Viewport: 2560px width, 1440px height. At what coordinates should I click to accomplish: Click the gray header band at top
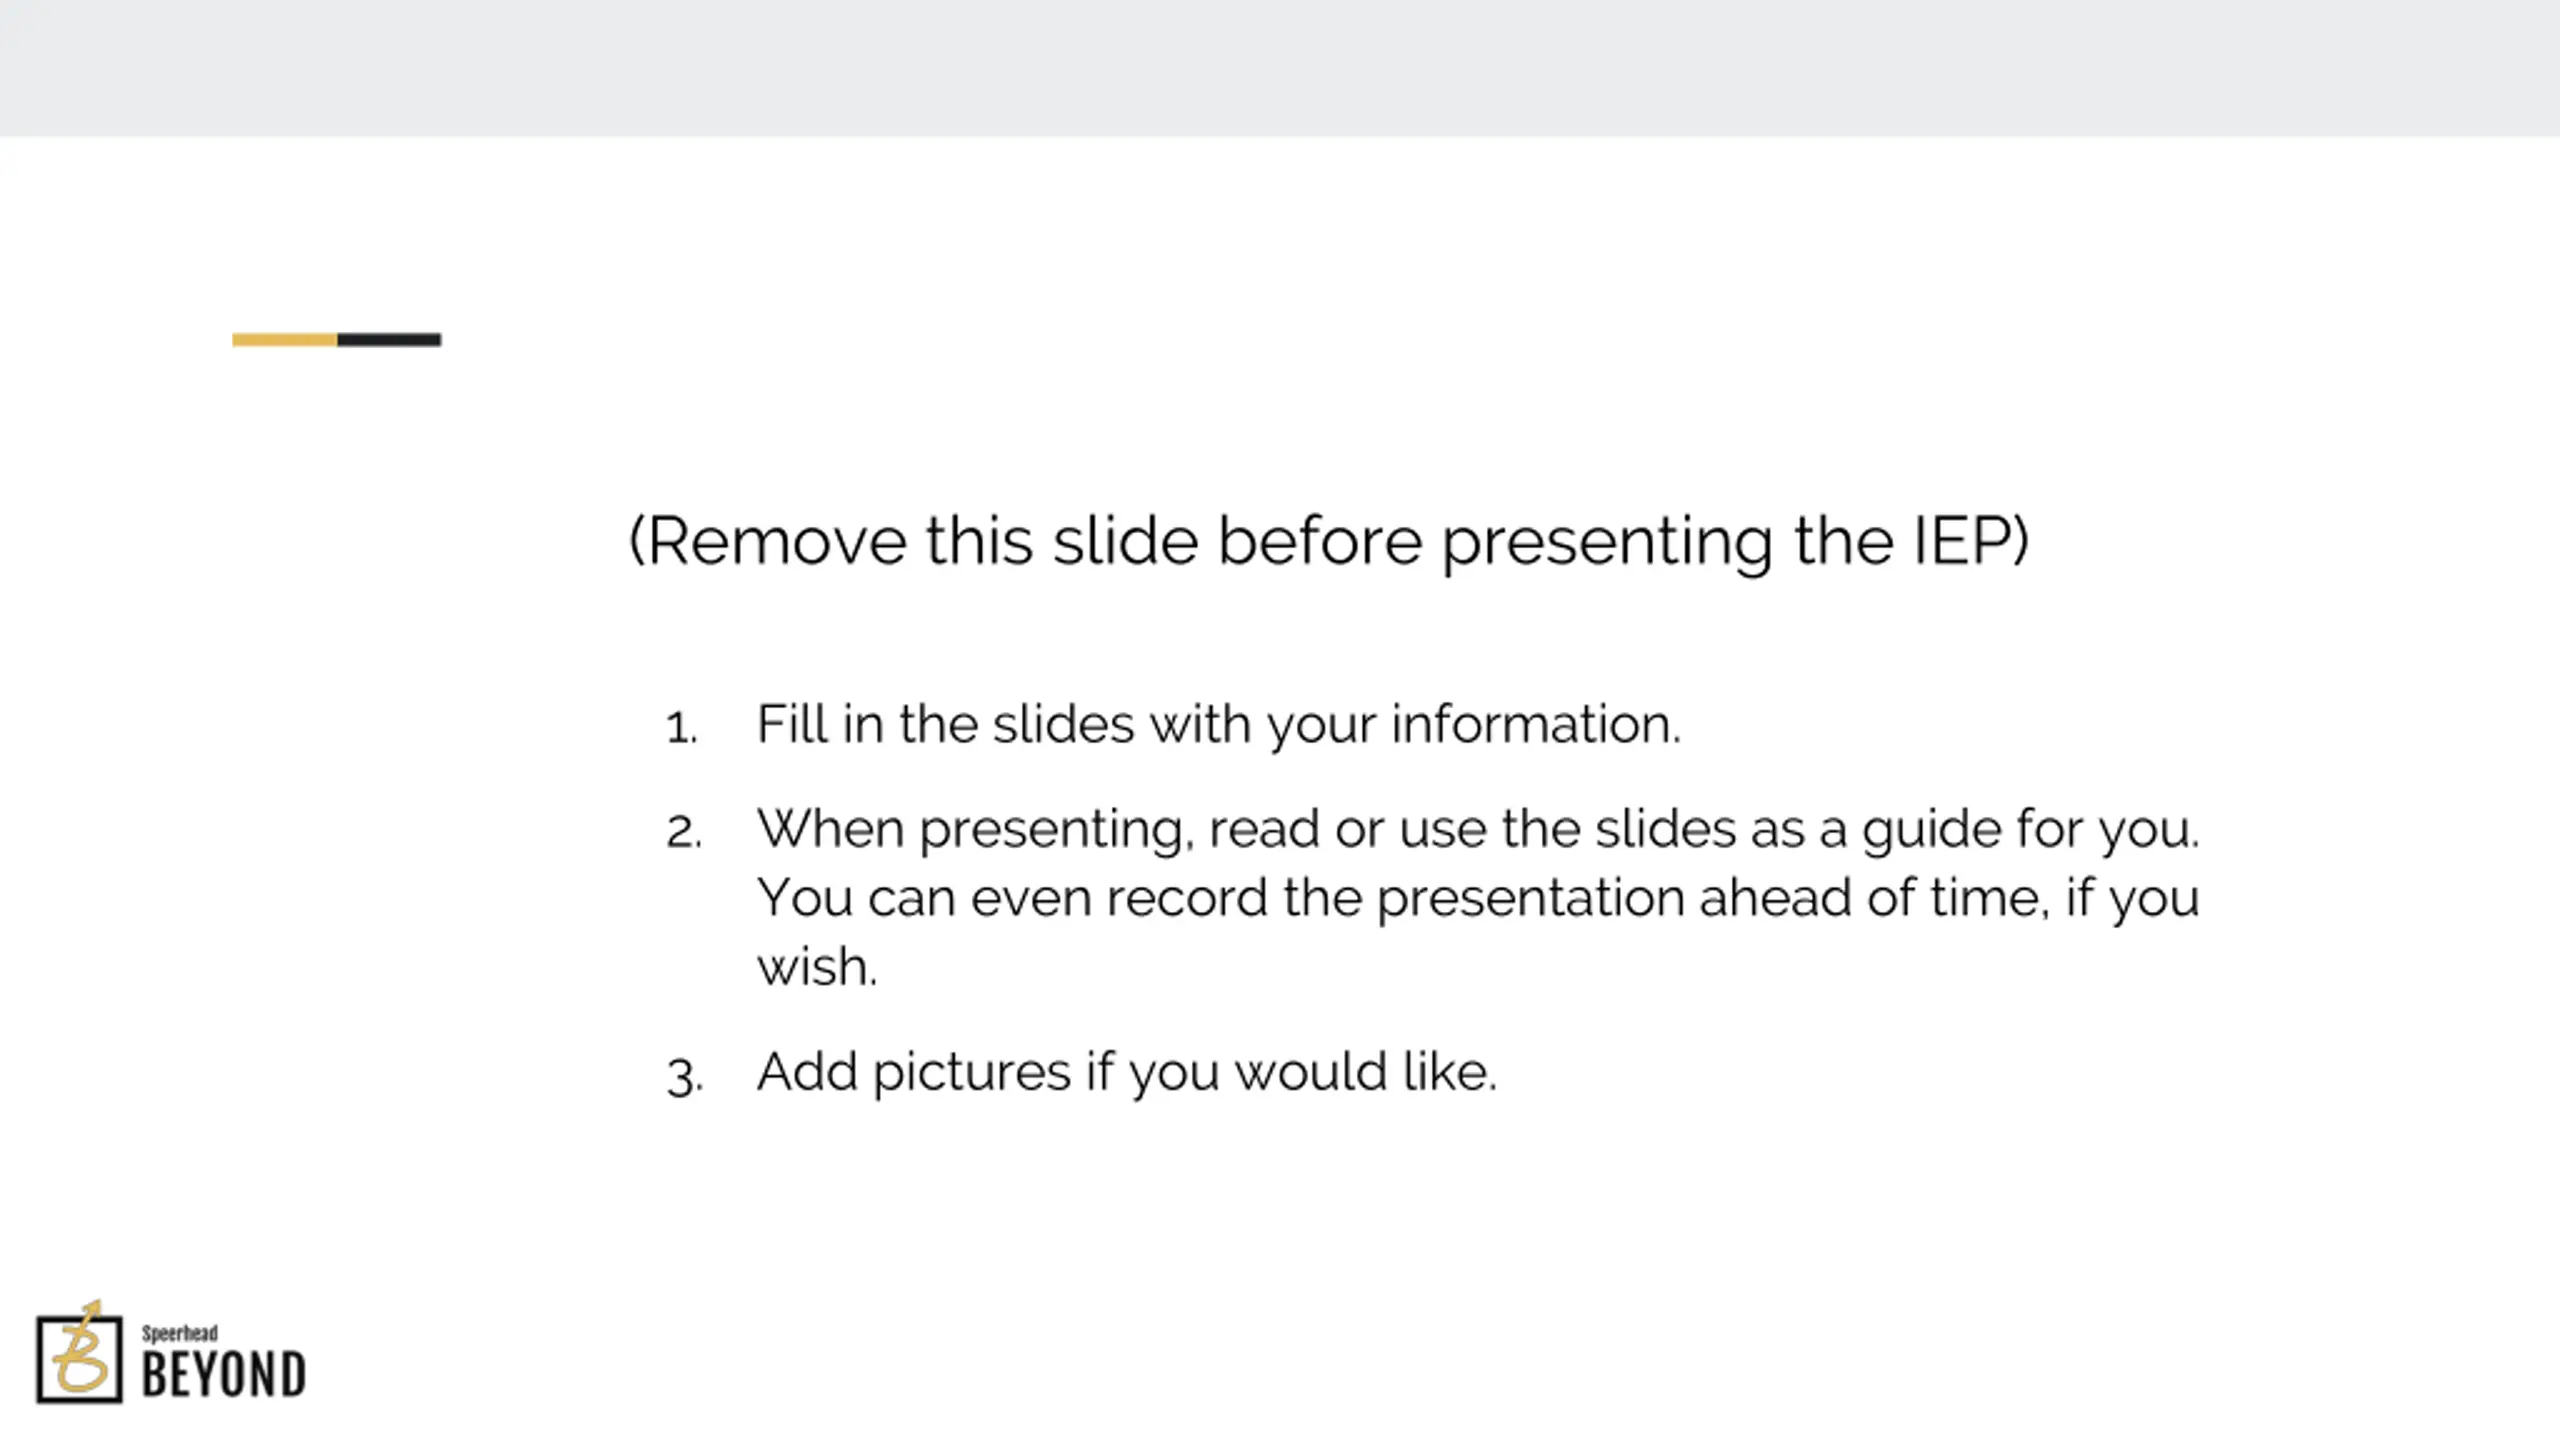[x=1280, y=68]
